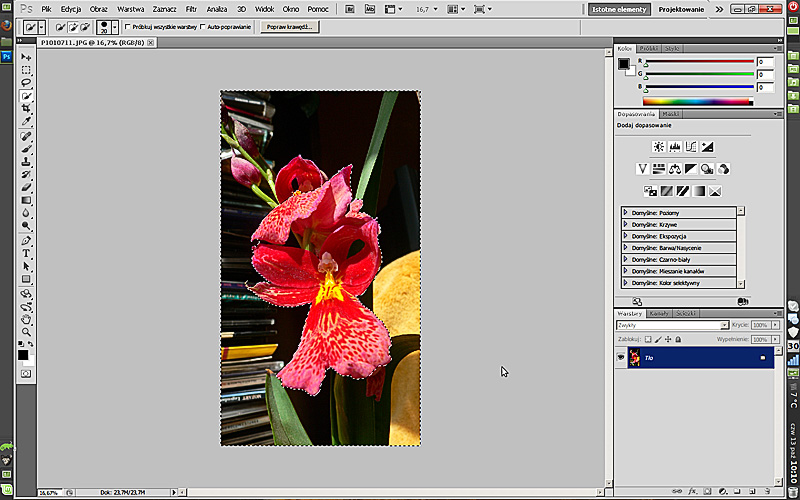The height and width of the screenshot is (500, 800).
Task: Enable the Auto-poprawianie checkbox
Action: [204, 27]
